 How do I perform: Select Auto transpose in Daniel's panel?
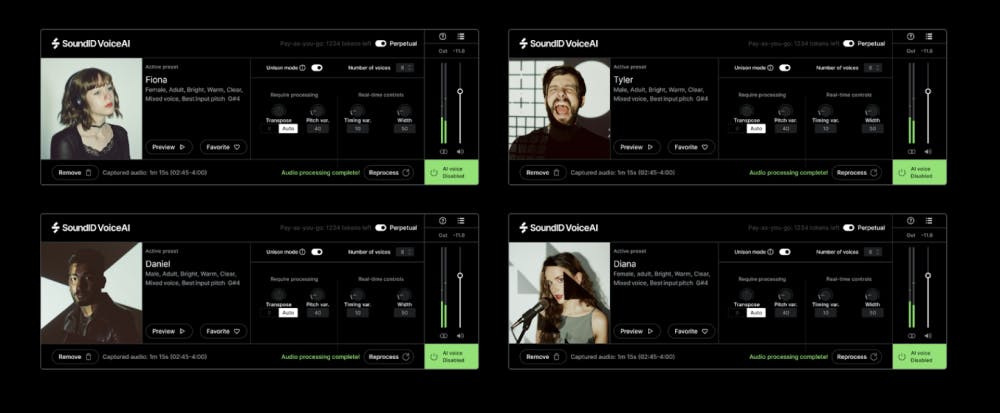click(288, 312)
